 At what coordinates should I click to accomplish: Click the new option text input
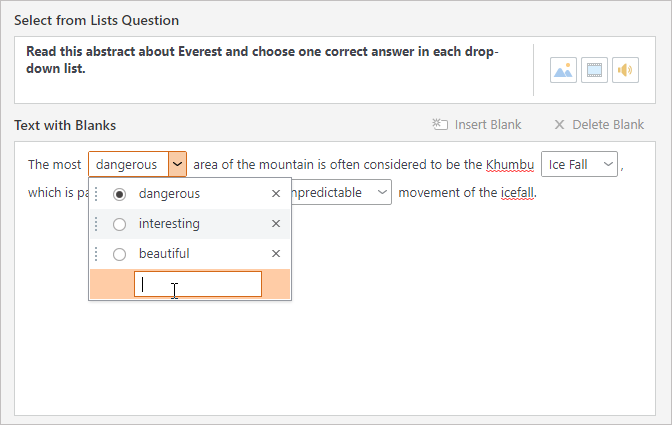click(x=198, y=284)
